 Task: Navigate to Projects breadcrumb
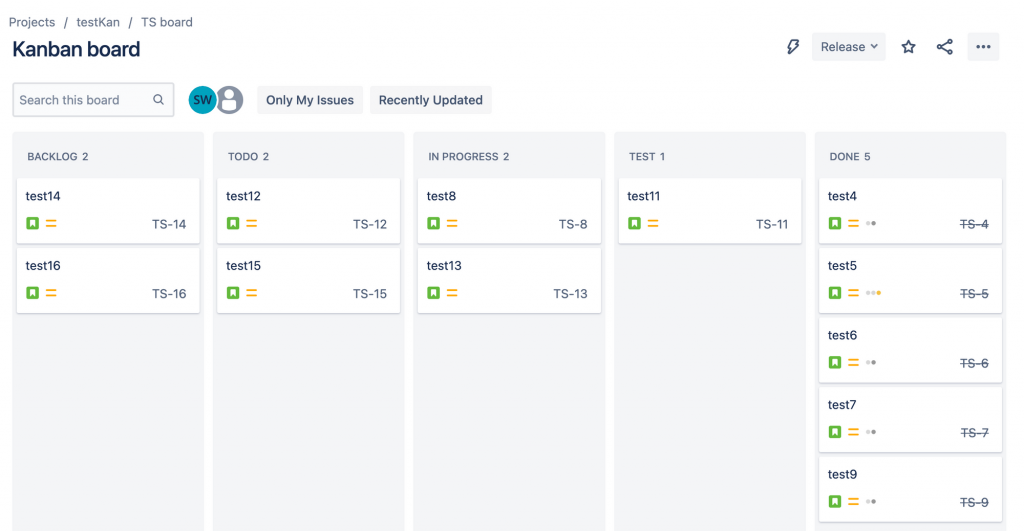(32, 22)
